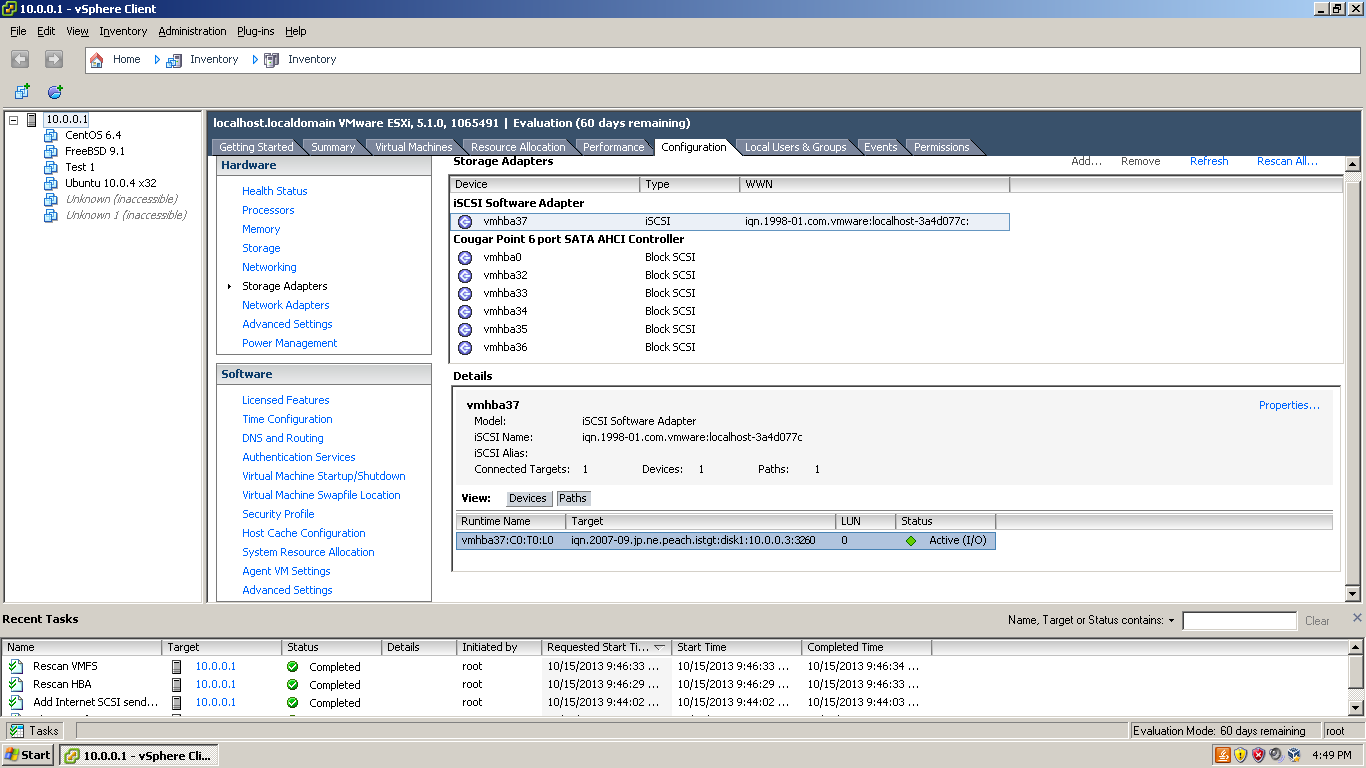
Task: Open adapter Properties link
Action: 1289,405
